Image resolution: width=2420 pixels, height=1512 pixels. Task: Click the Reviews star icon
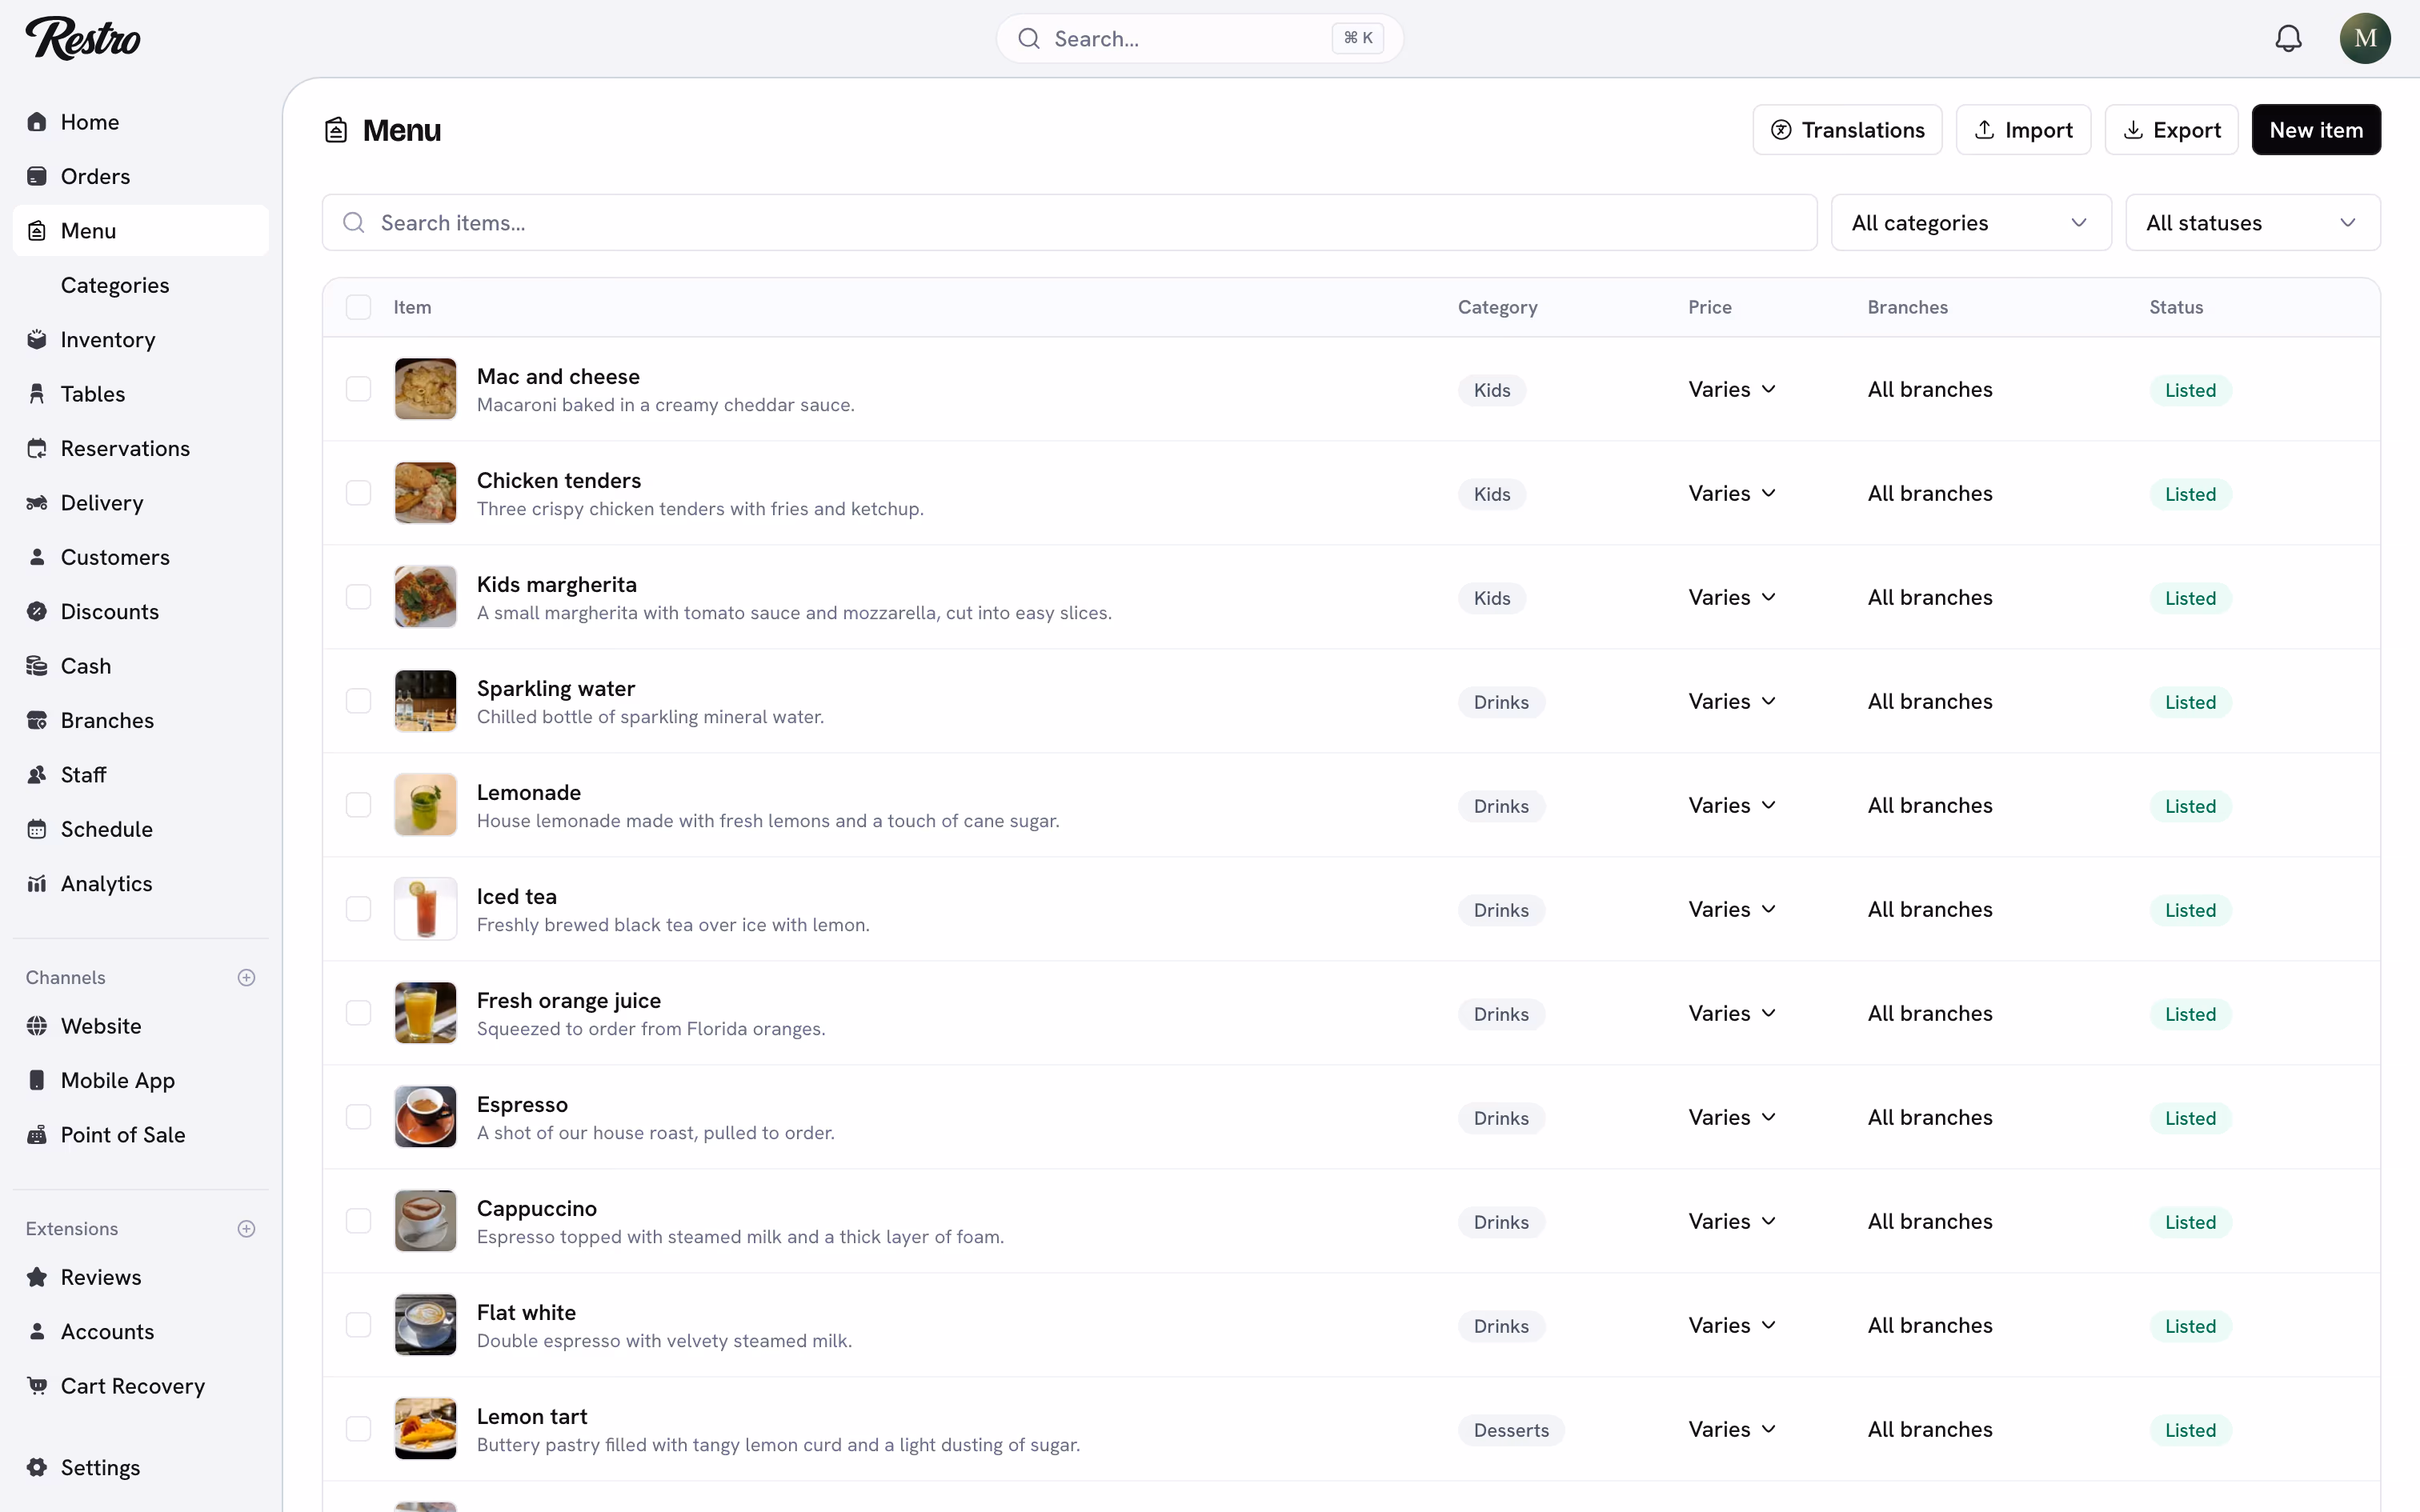[x=37, y=1277]
